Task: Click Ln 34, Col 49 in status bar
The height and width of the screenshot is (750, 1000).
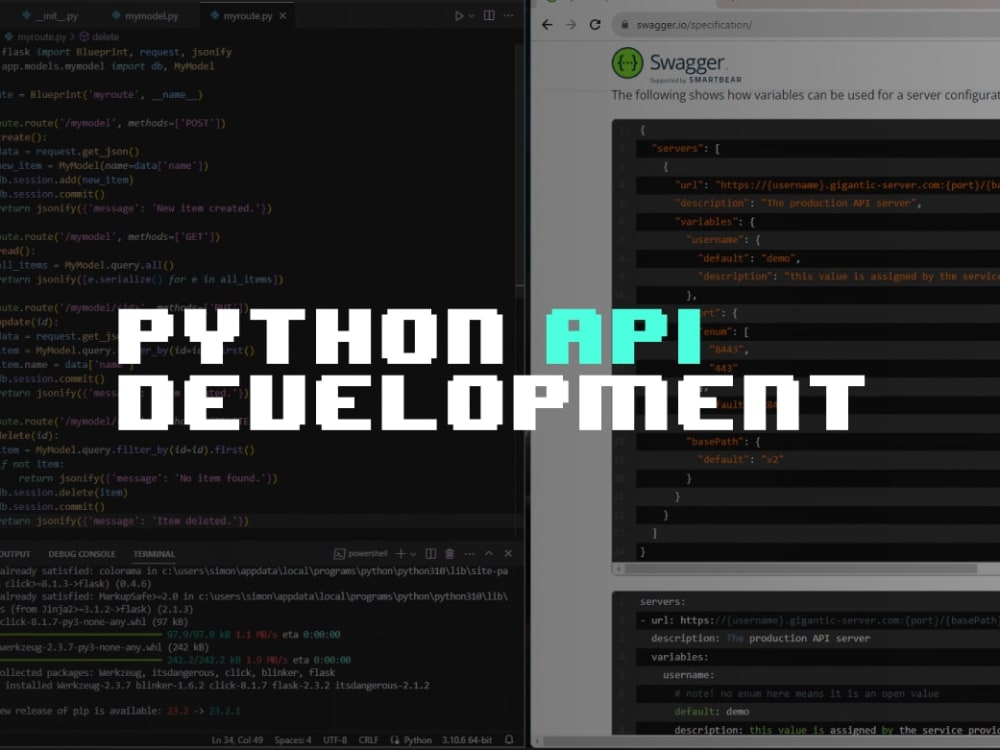Action: click(237, 740)
